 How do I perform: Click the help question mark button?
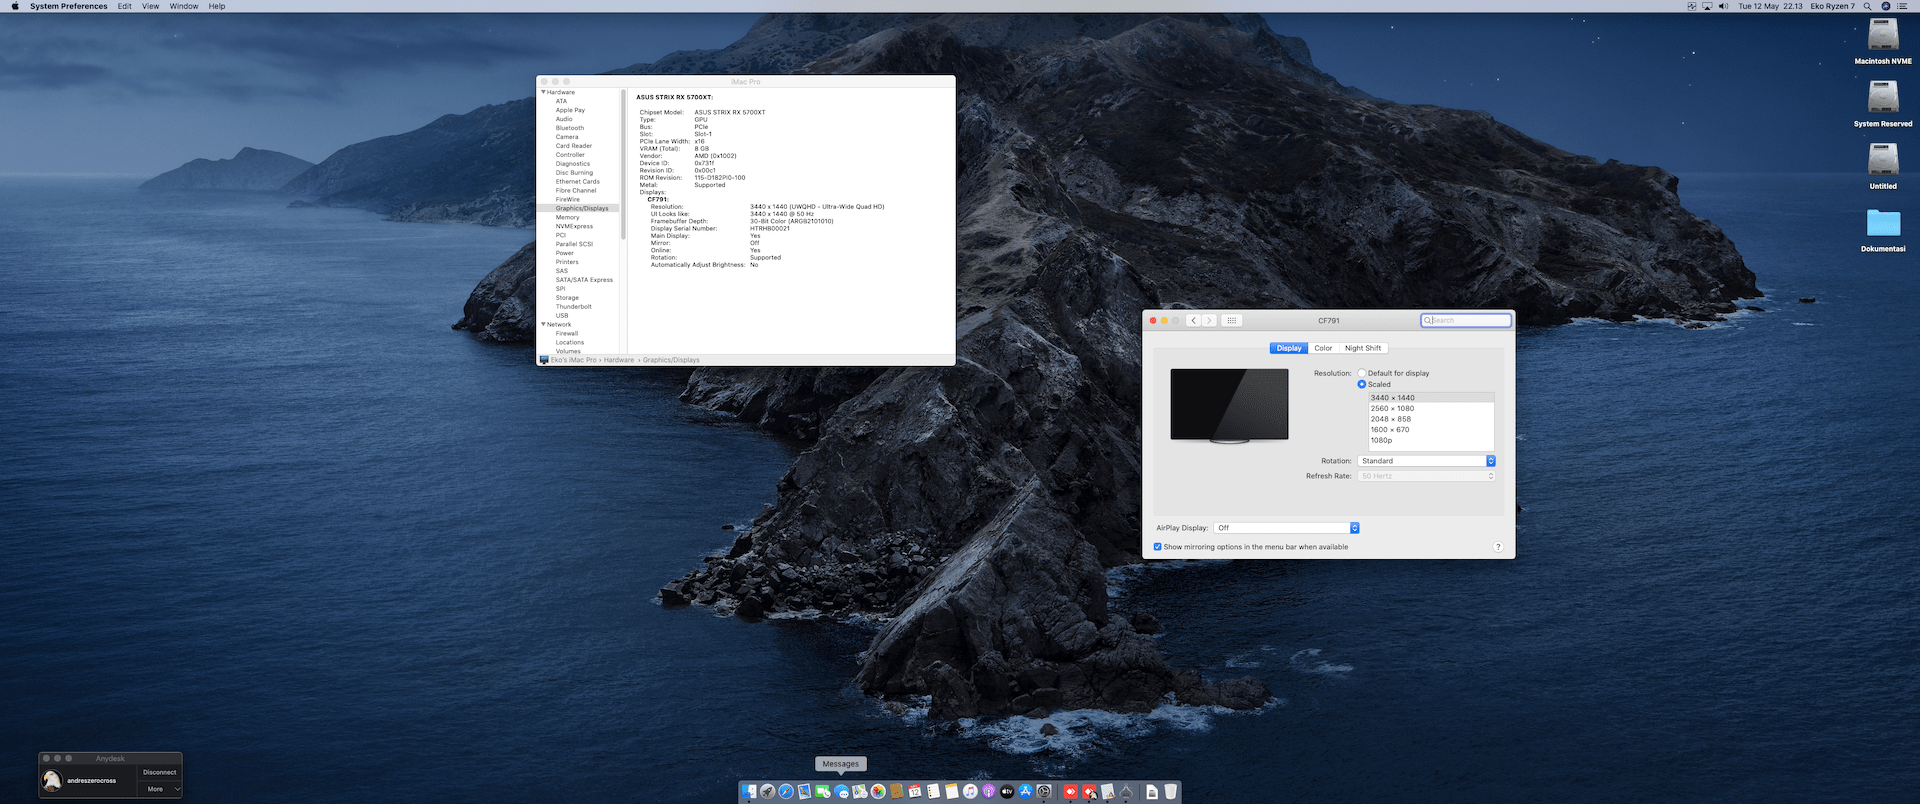pyautogui.click(x=1498, y=547)
